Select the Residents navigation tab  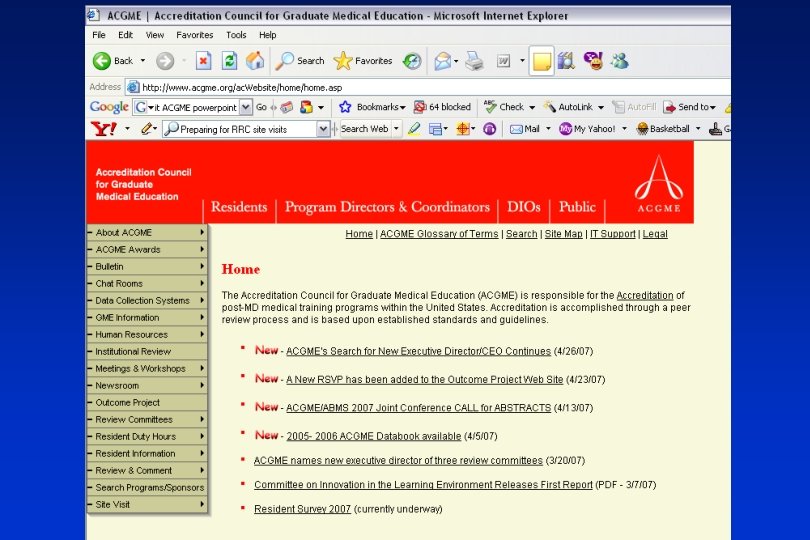tap(239, 207)
